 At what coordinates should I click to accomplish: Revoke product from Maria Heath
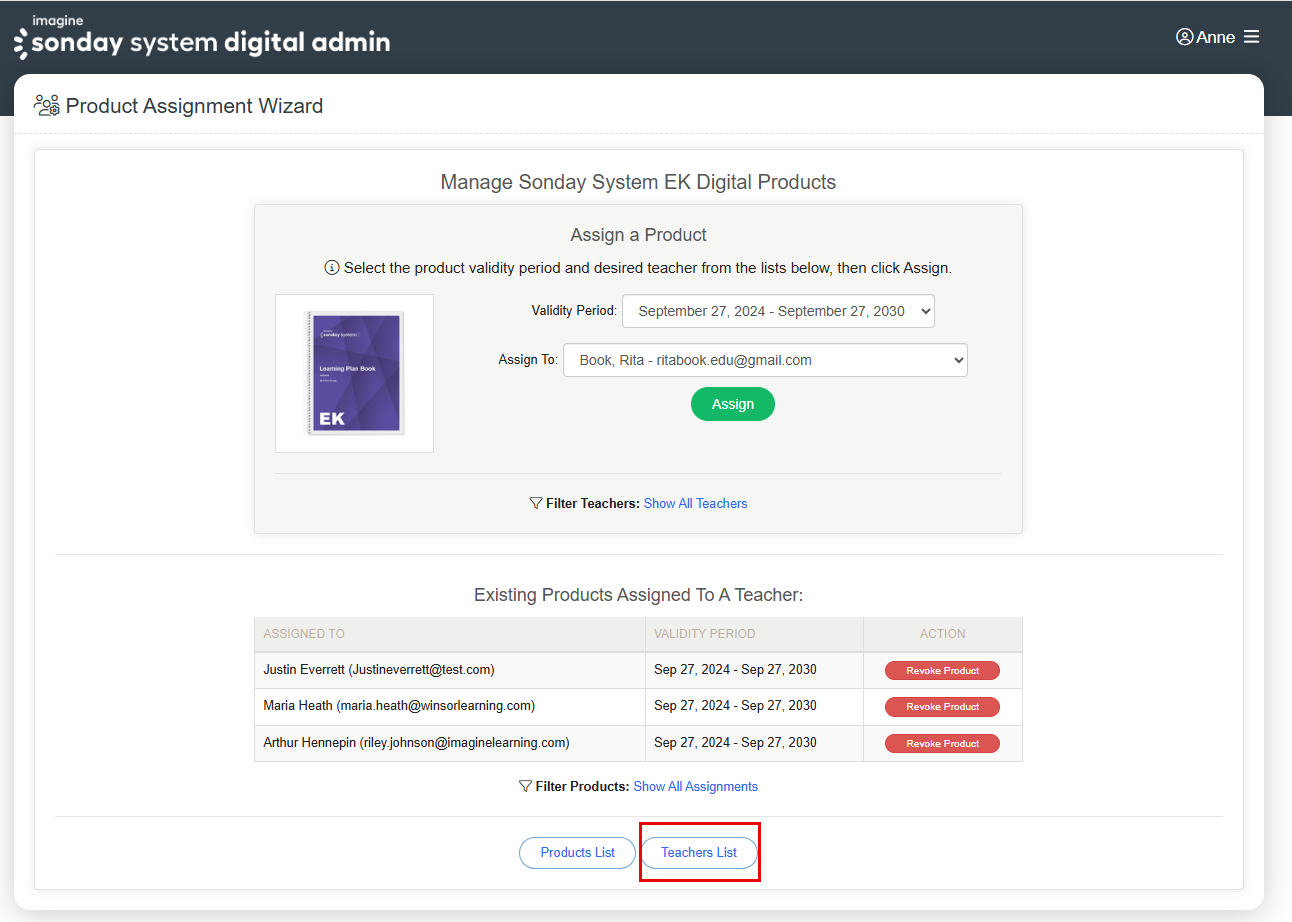942,706
